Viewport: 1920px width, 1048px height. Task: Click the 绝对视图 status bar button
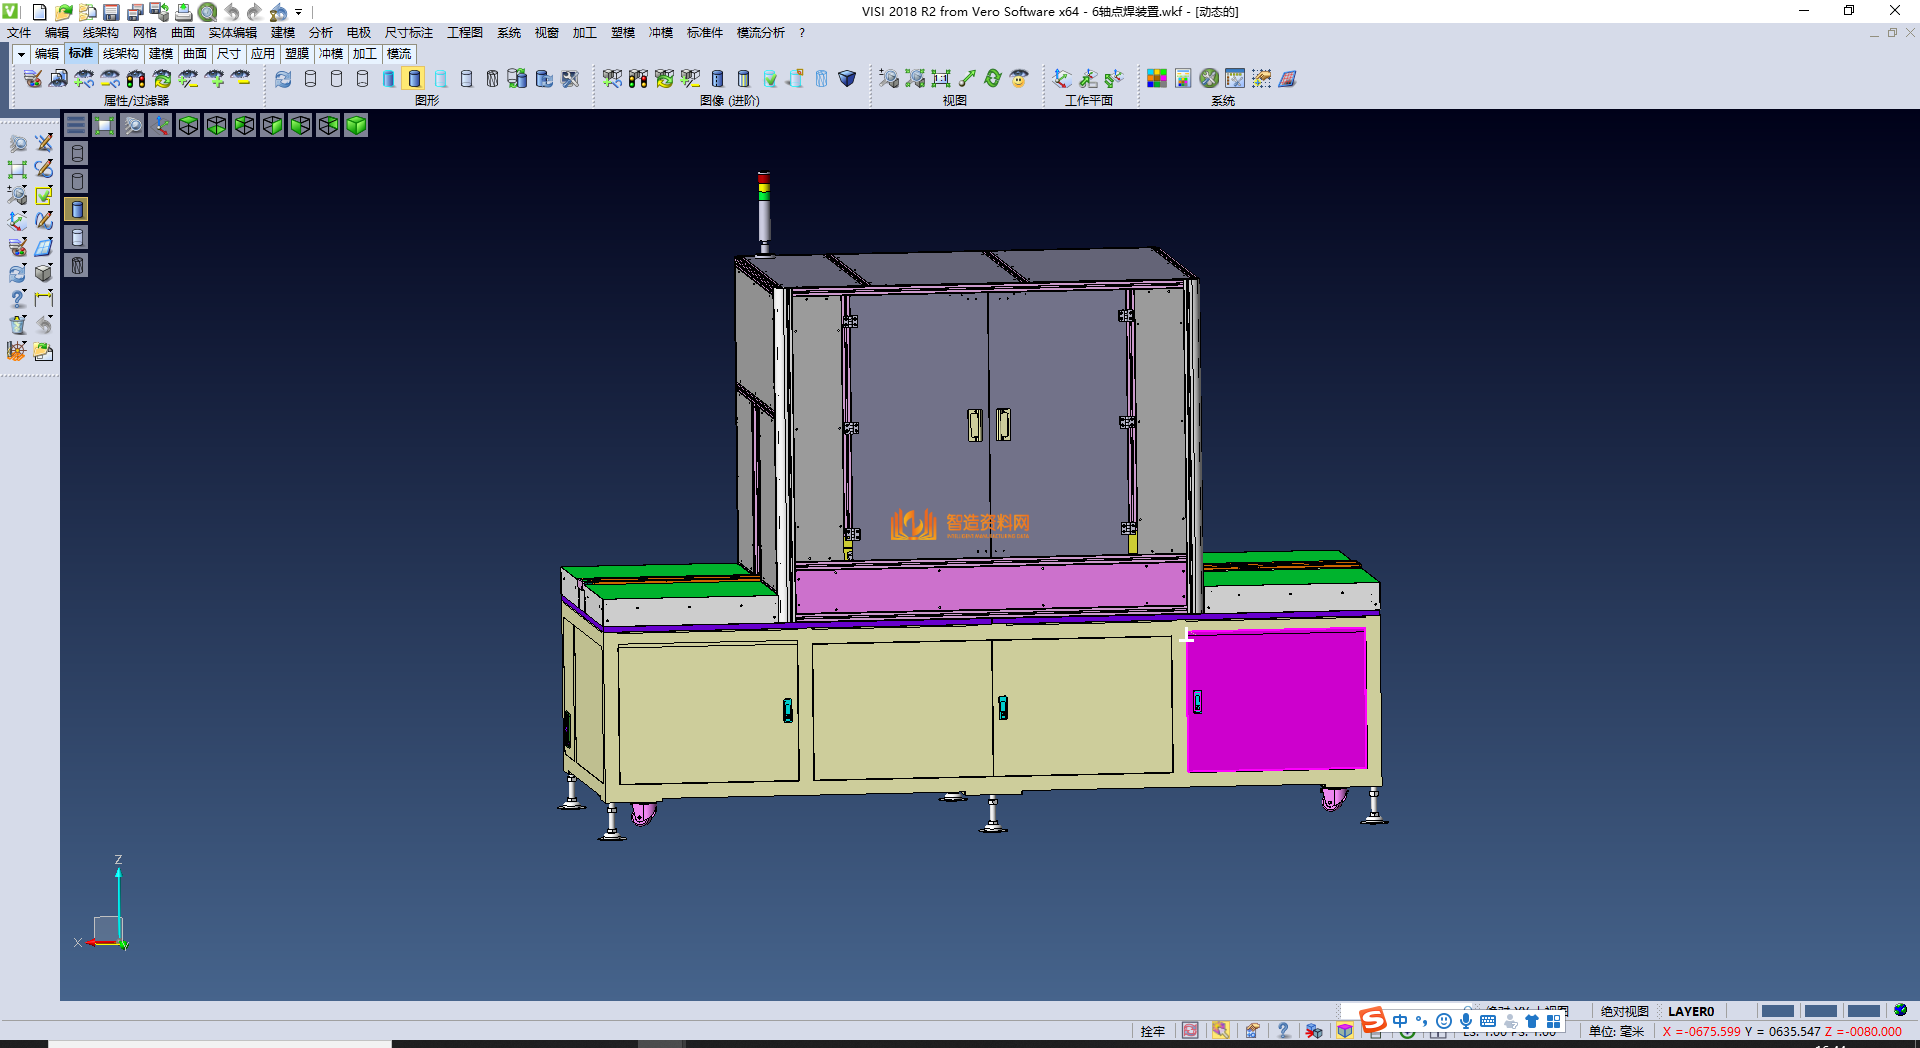coord(1624,1011)
